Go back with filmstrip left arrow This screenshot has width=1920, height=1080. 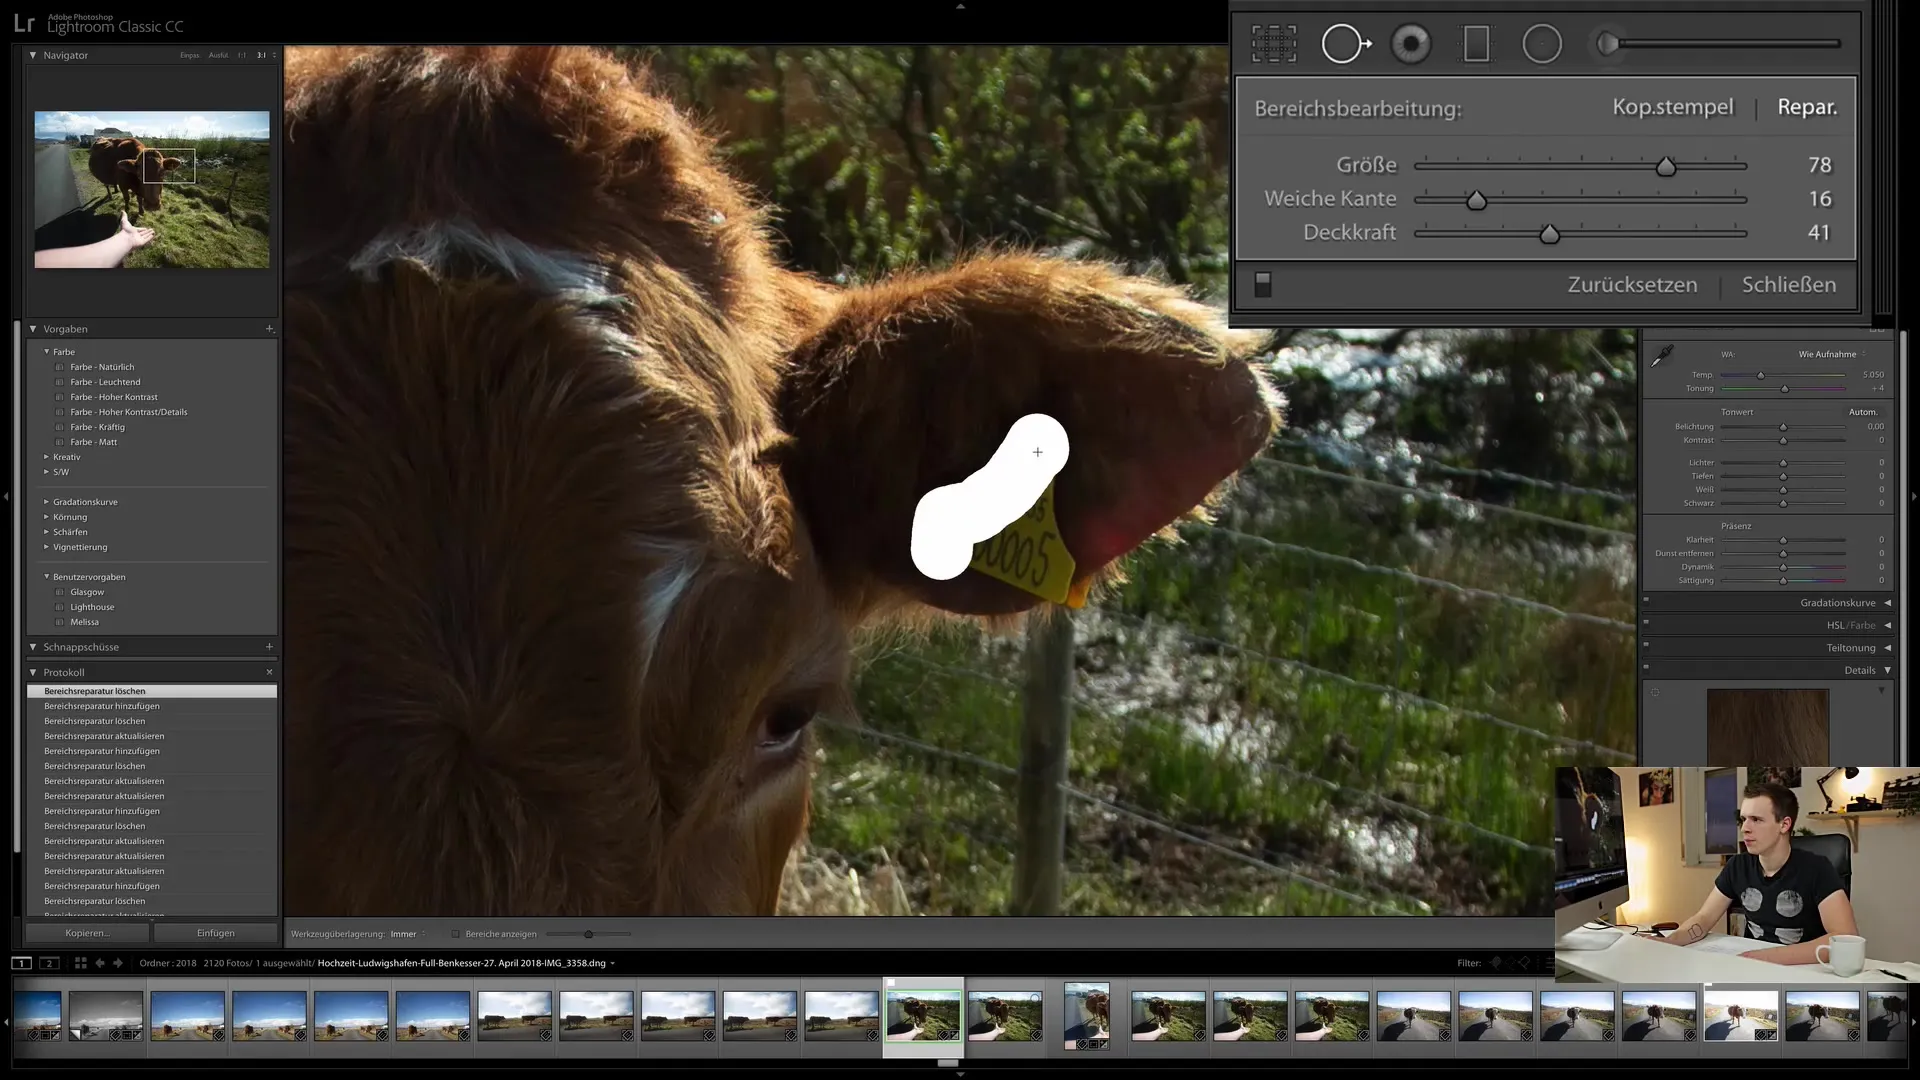(100, 963)
